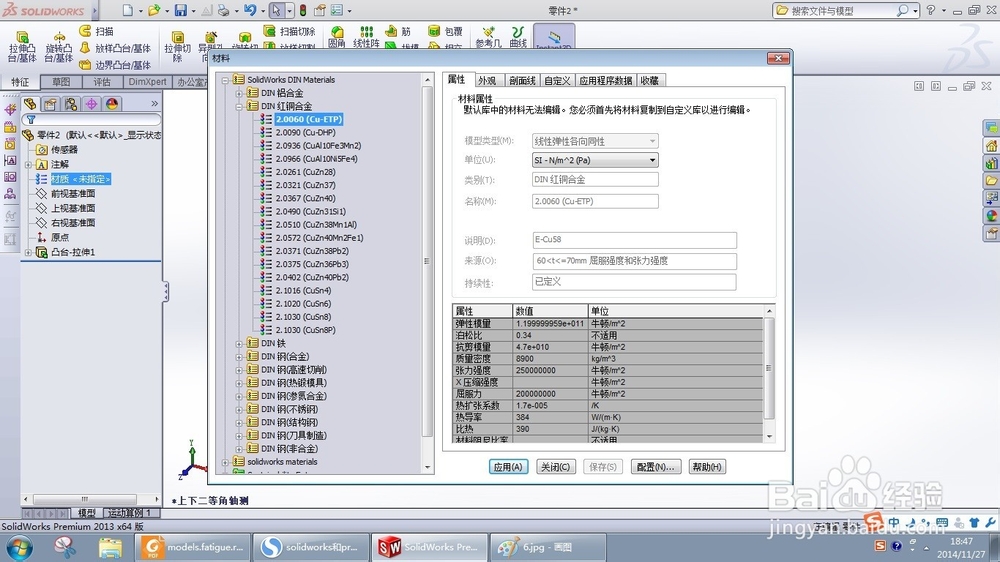Collapse the DIN 红铜合金 folder
The height and width of the screenshot is (562, 1000).
[x=239, y=106]
